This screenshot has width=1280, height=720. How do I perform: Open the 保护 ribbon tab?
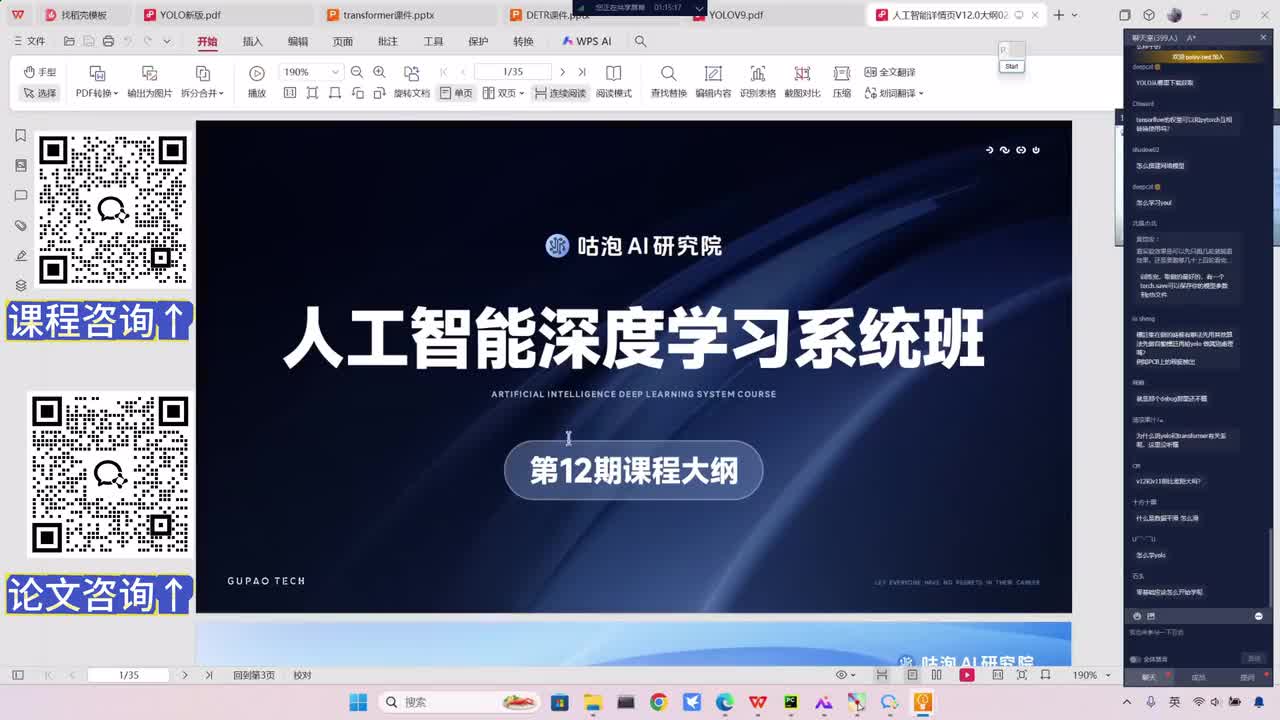(478, 41)
